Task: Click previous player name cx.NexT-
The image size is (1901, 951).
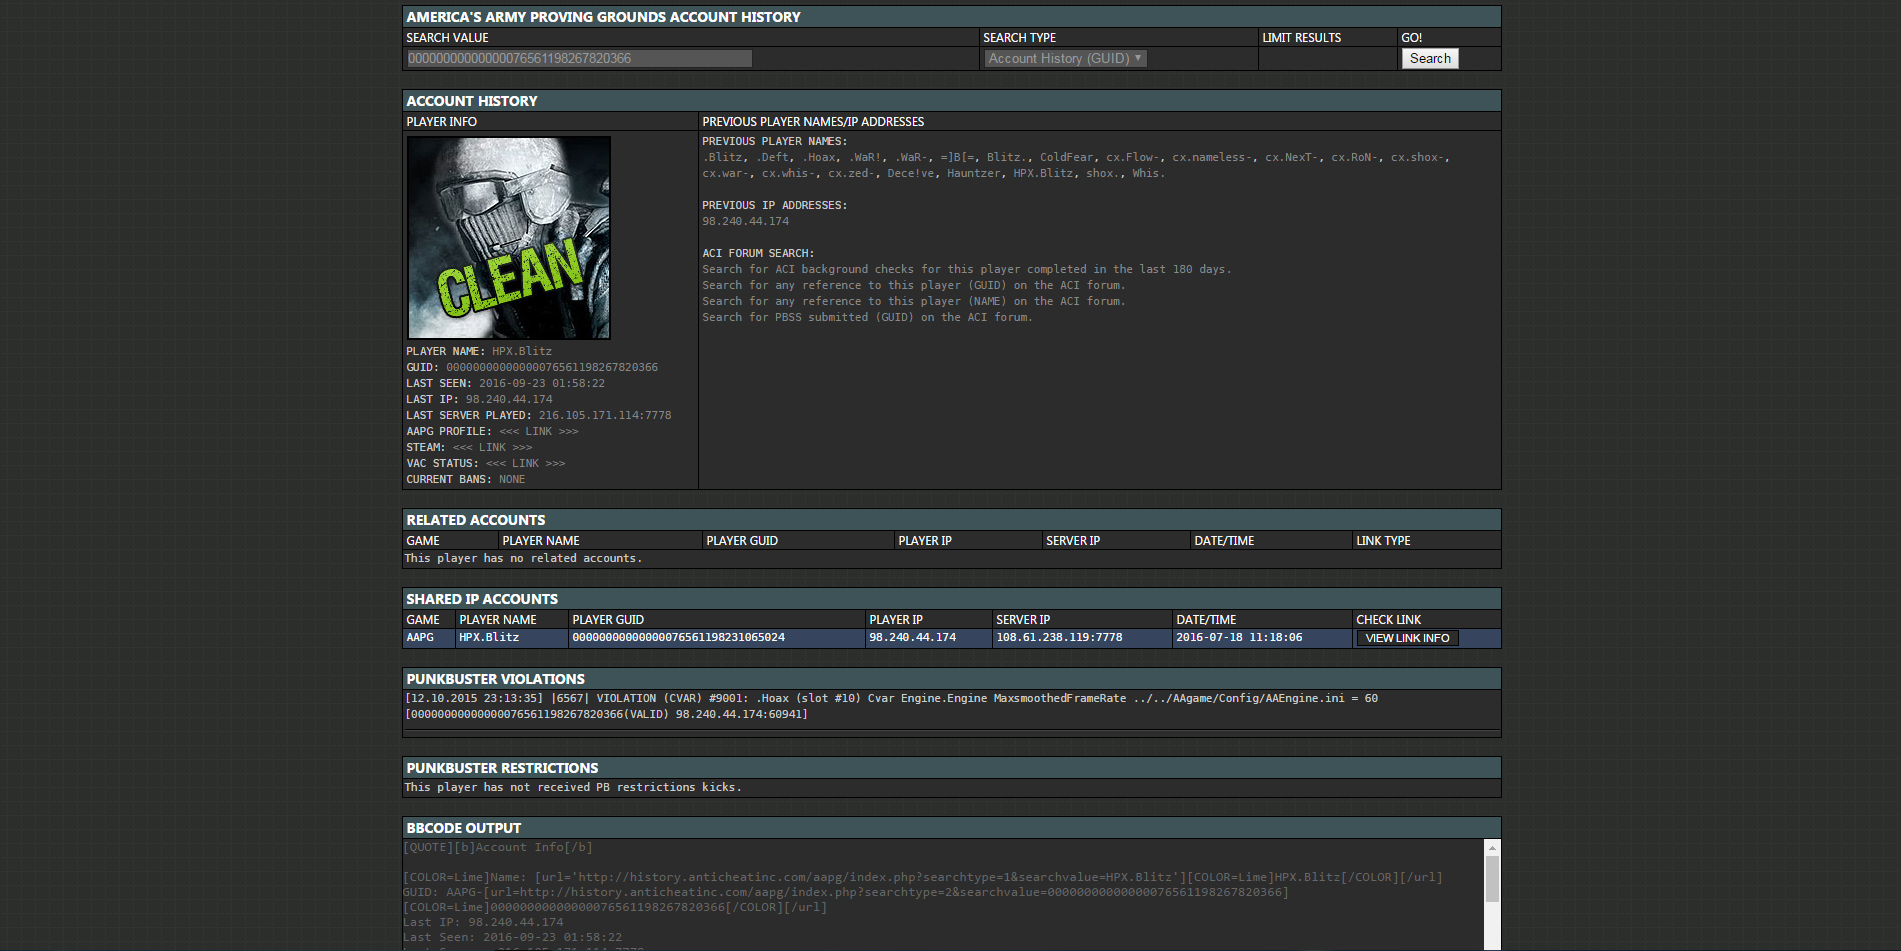Action: click(x=1294, y=157)
